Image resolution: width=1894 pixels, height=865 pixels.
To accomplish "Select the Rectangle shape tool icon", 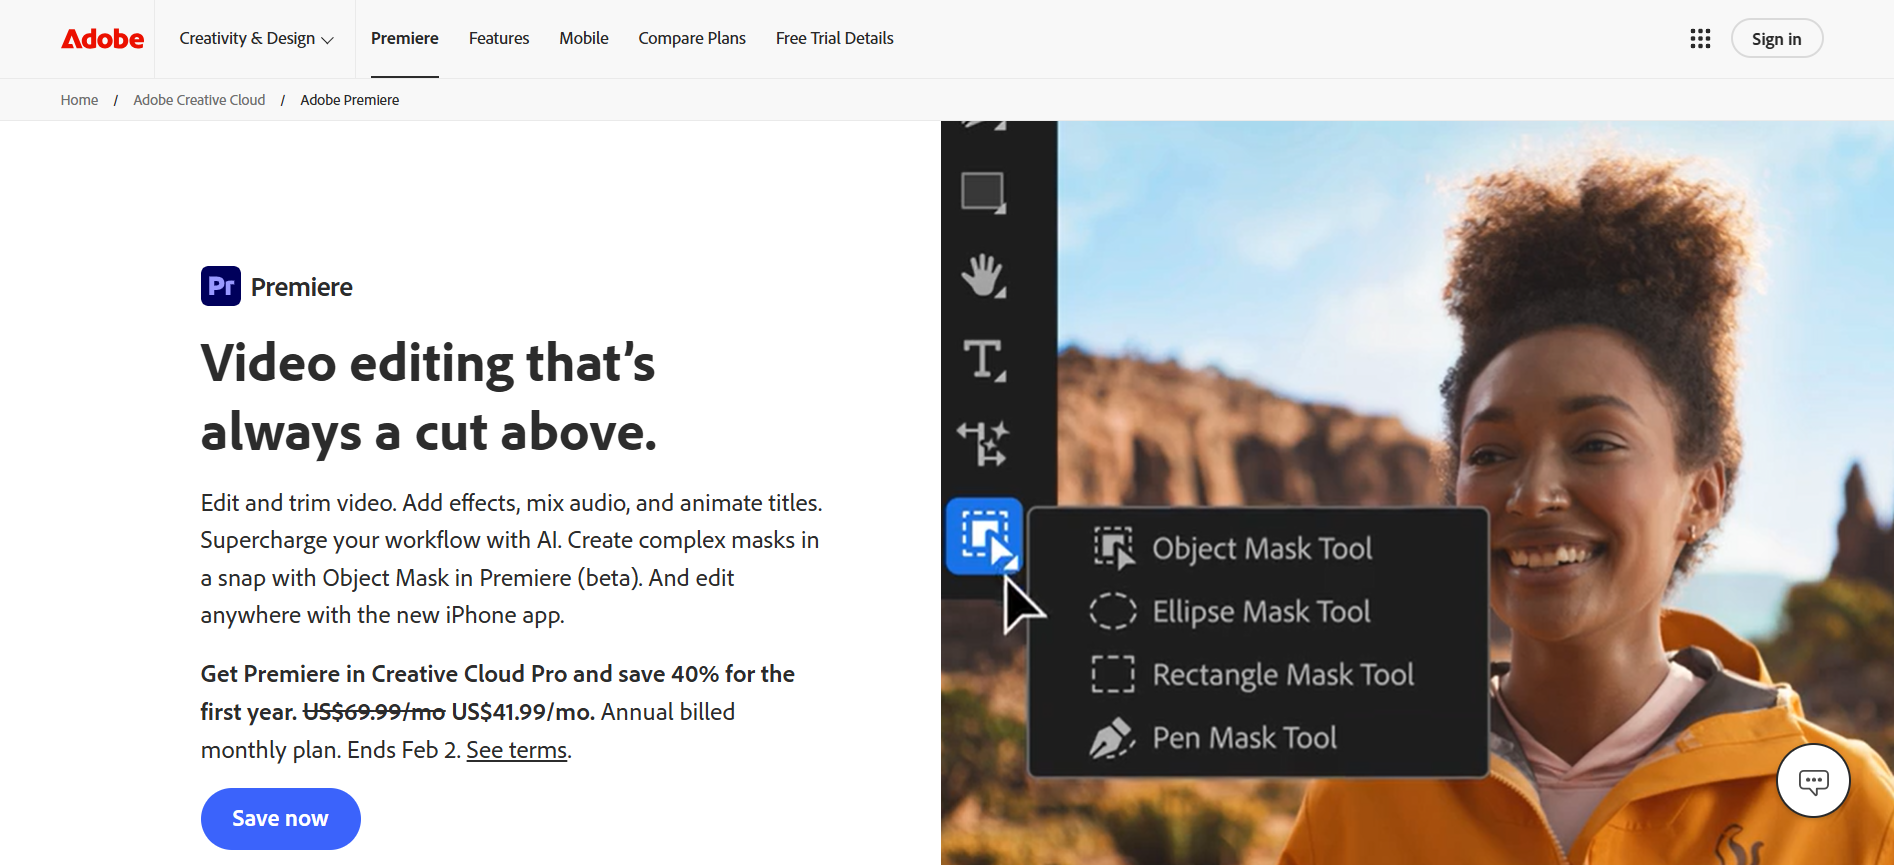I will [x=984, y=193].
